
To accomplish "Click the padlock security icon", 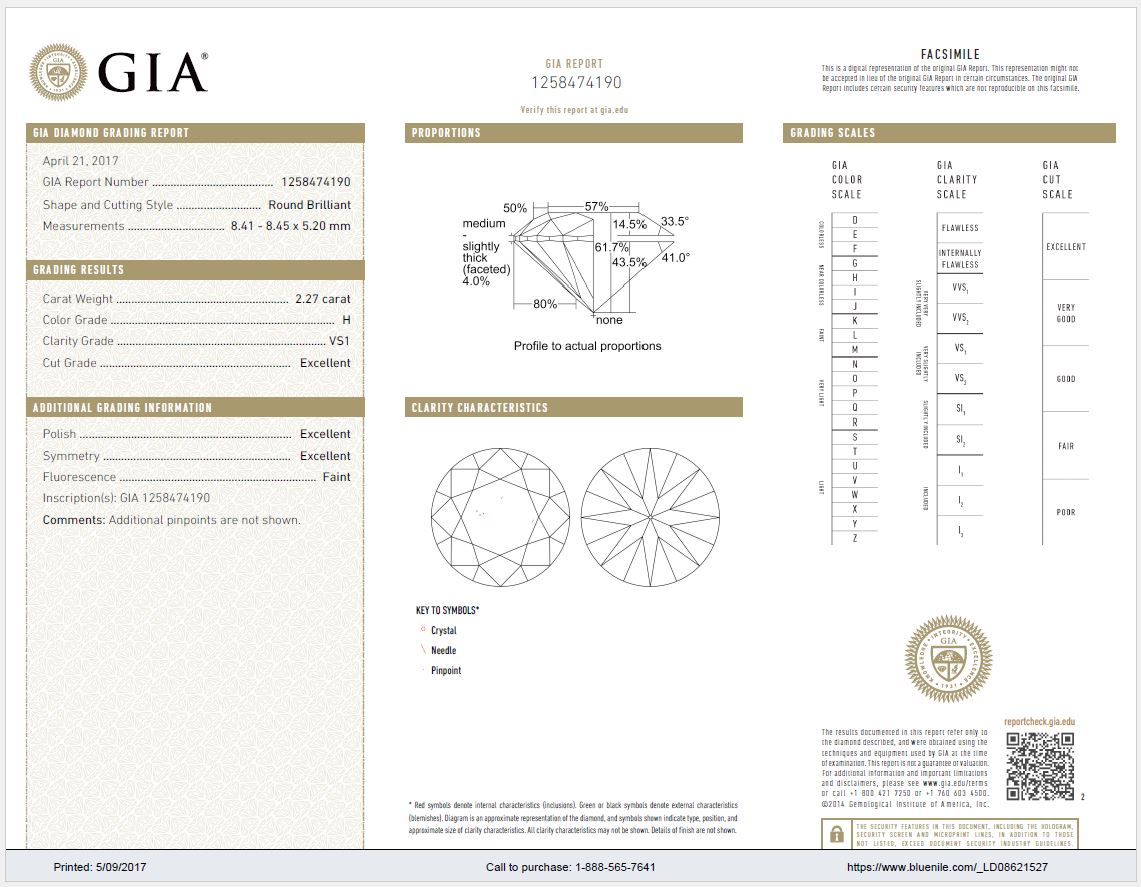I will pyautogui.click(x=837, y=835).
